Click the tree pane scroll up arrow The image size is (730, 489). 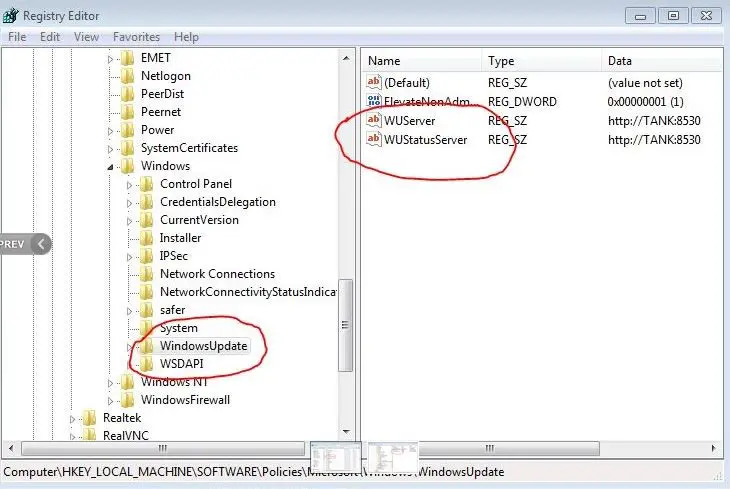coord(346,58)
